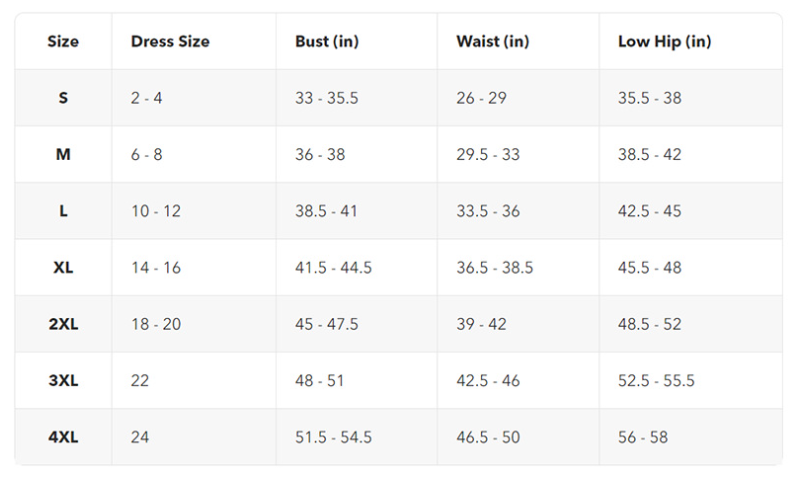Click the waist cell 39 - 42

tap(481, 324)
